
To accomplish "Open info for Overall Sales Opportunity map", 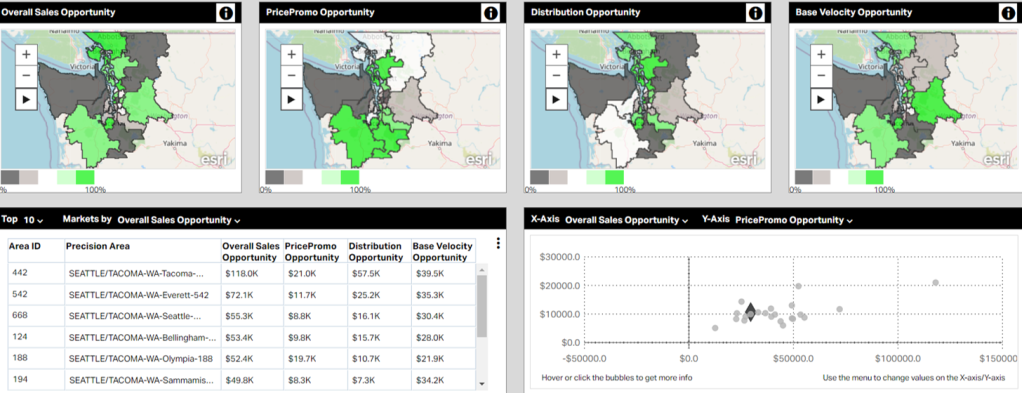I will pyautogui.click(x=226, y=13).
